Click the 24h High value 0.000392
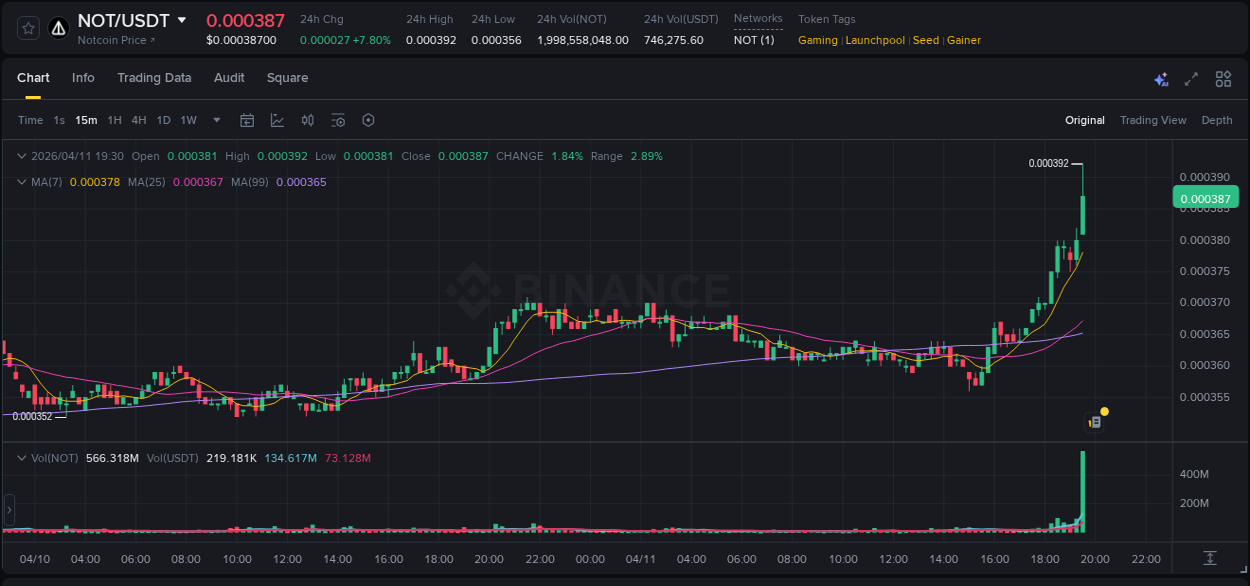Viewport: 1250px width, 586px height. pos(431,40)
